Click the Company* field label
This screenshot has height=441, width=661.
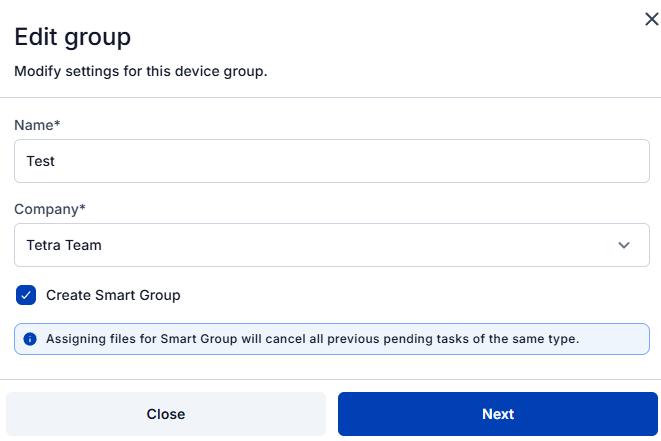pos(50,209)
